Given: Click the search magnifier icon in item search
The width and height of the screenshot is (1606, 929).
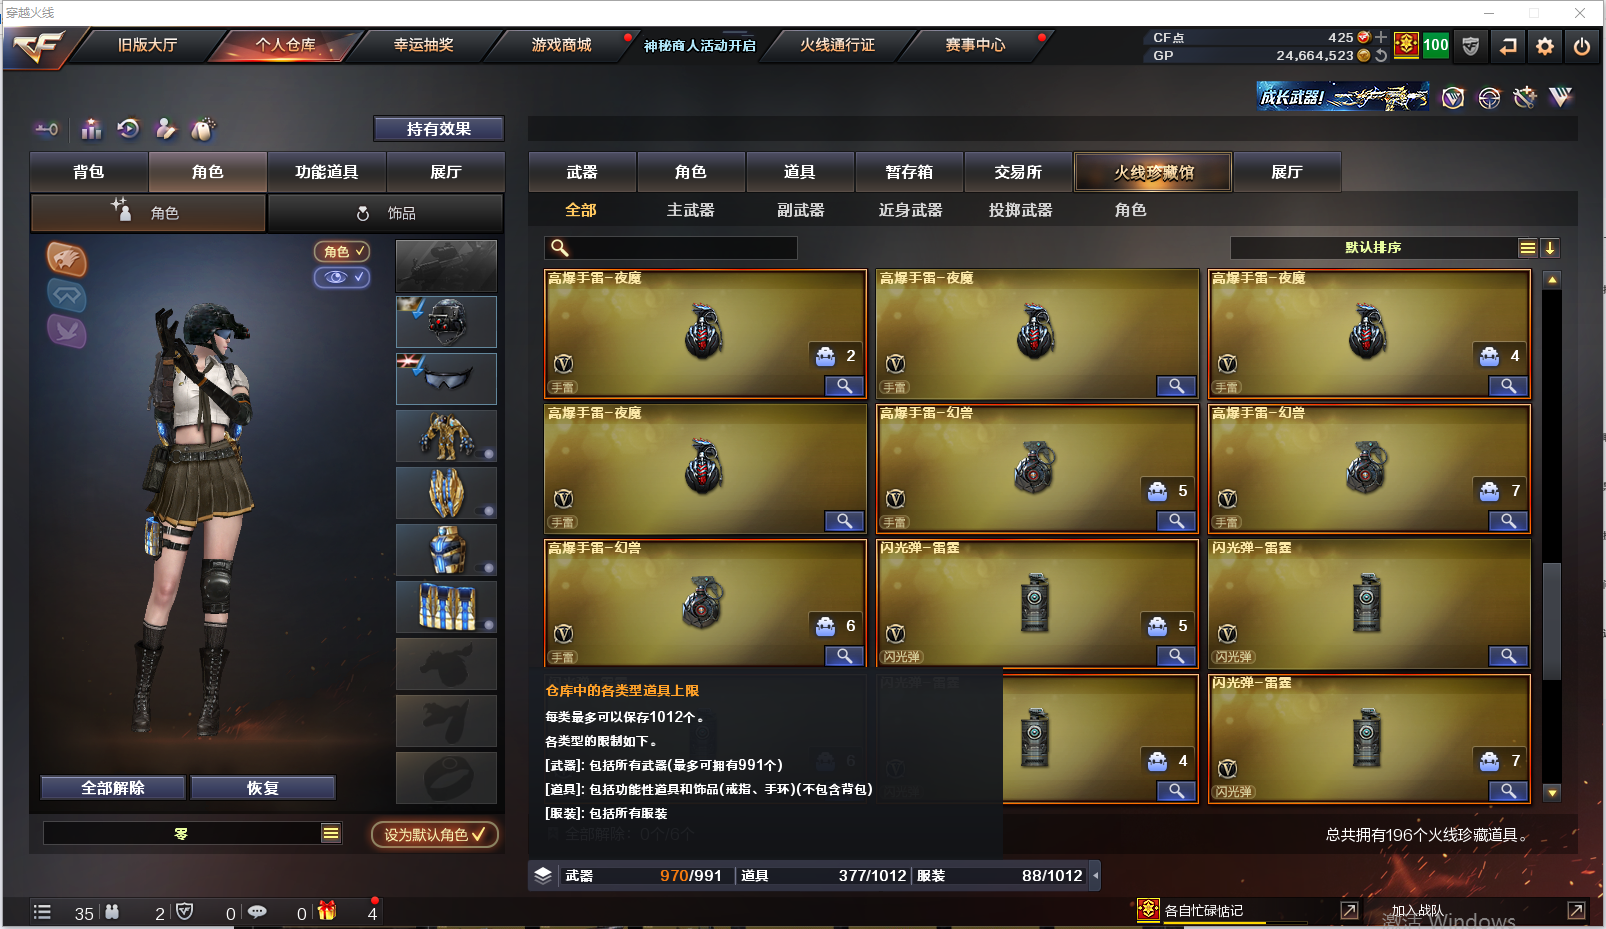Looking at the screenshot, I should pos(559,247).
